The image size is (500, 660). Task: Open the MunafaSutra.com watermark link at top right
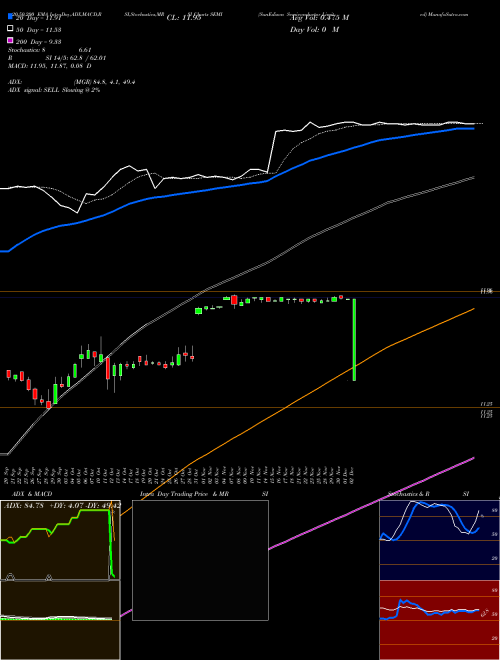point(444,14)
